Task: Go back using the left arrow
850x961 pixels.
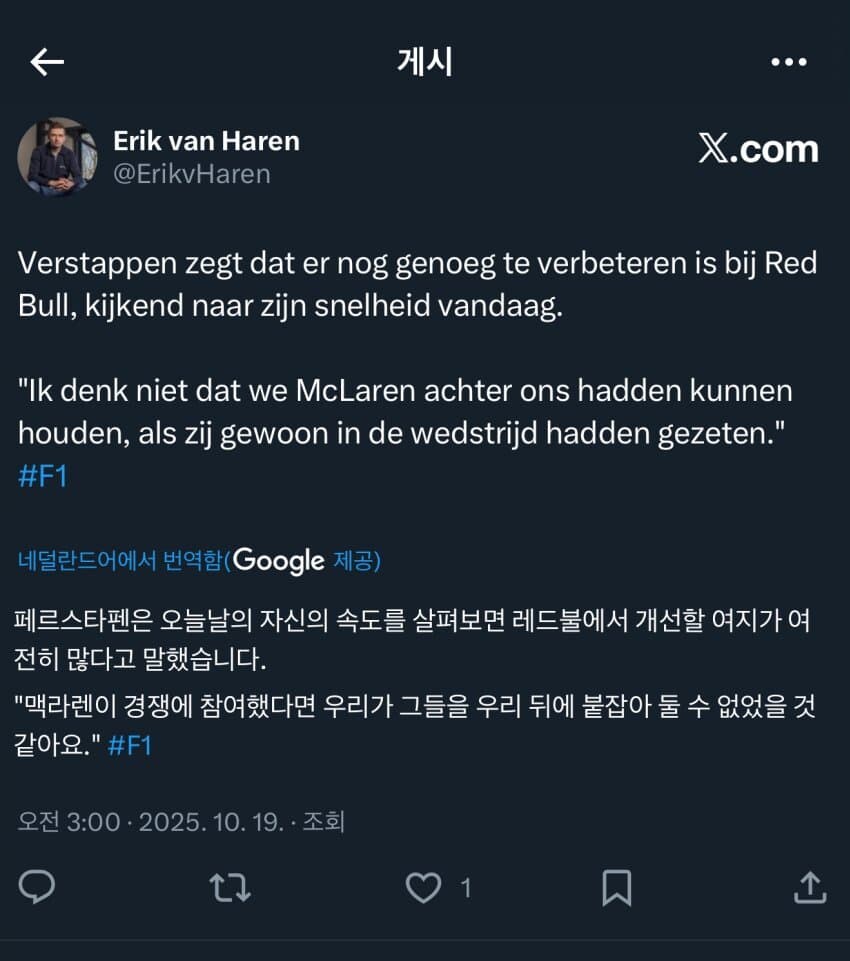Action: tap(47, 62)
